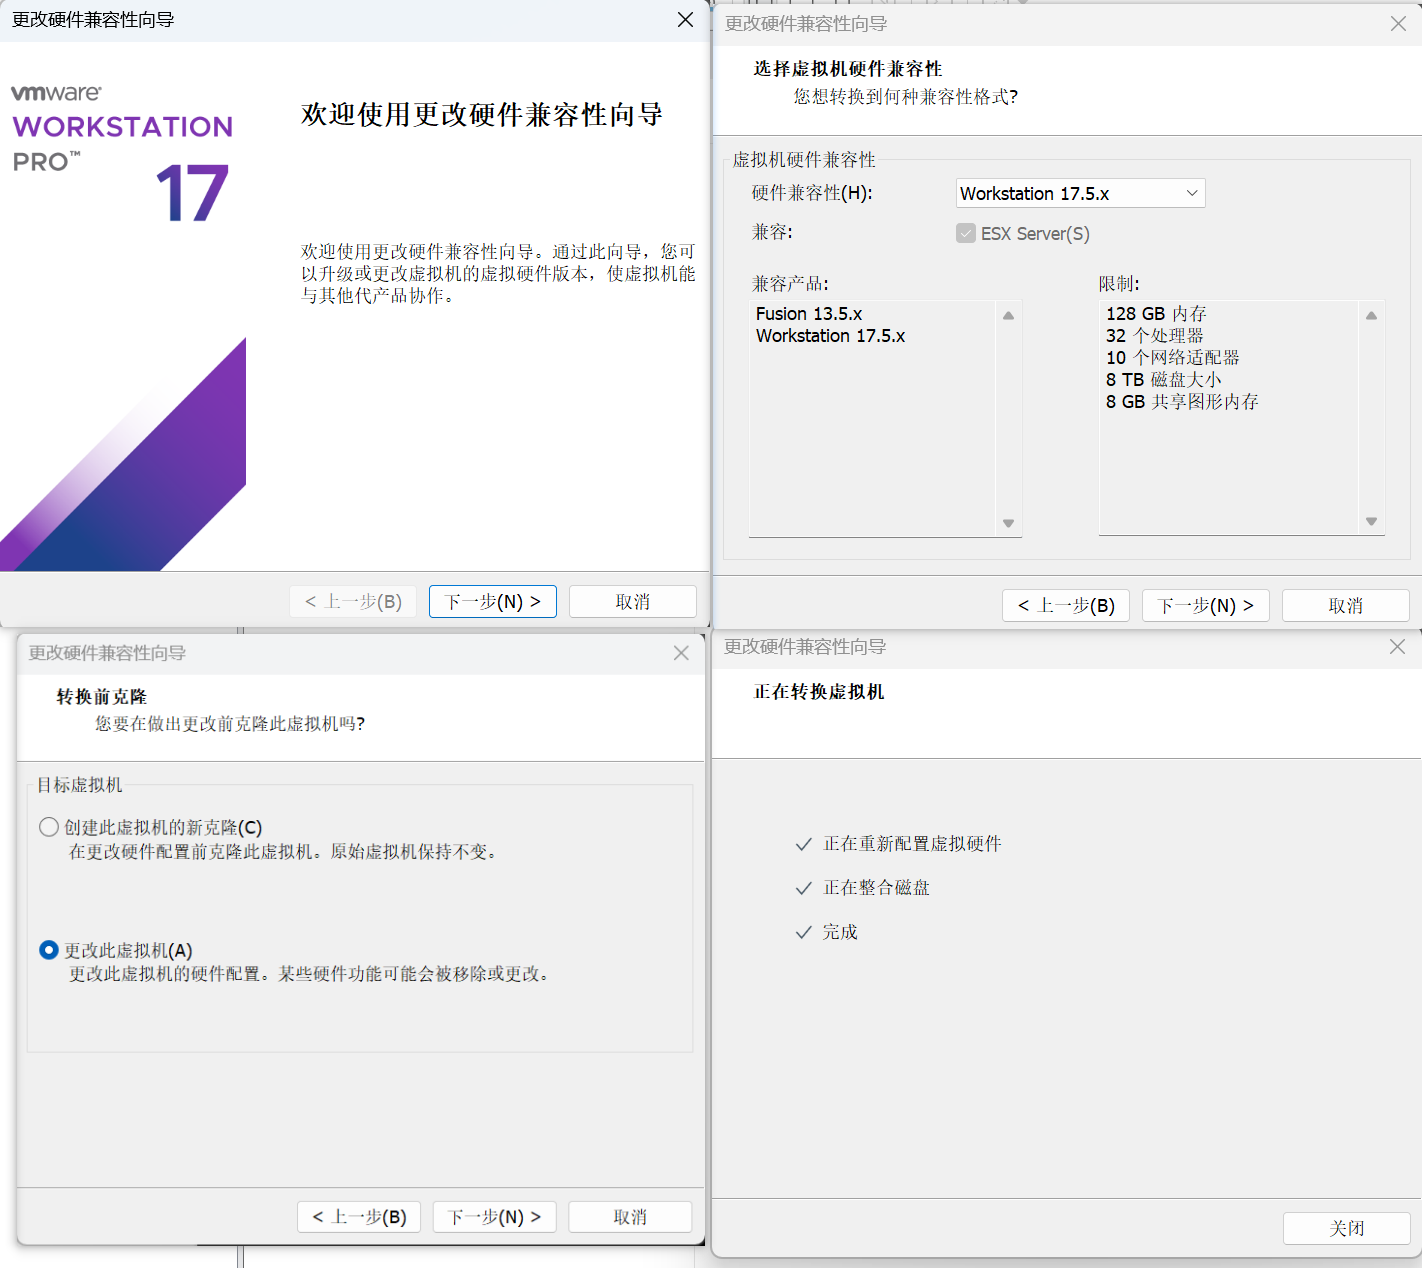
Task: Click 关闭 in the conversion progress dialog
Action: 1346,1228
